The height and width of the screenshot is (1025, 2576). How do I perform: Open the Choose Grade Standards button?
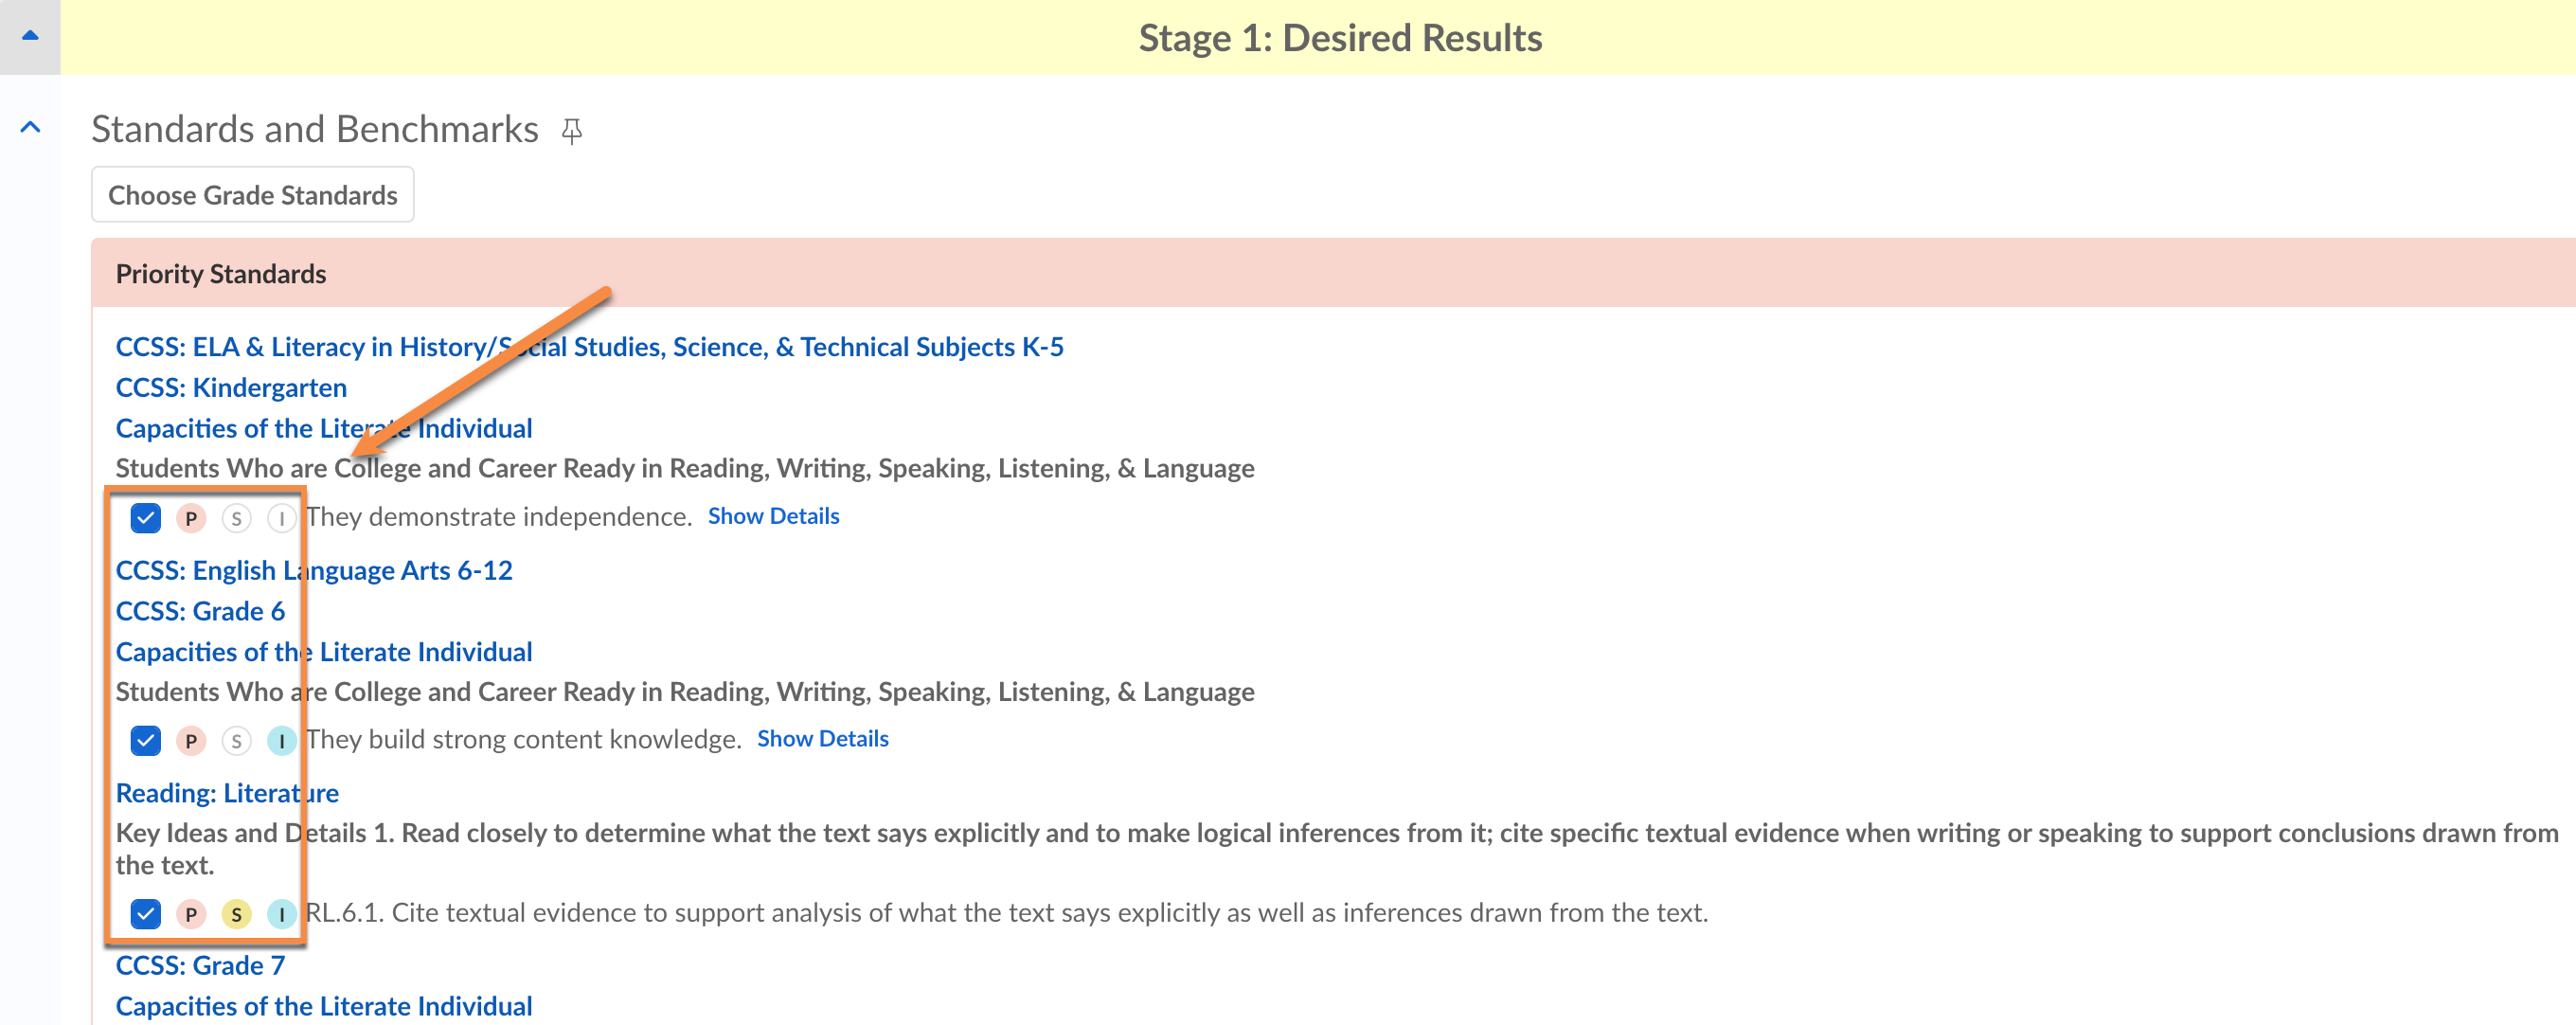pos(252,195)
